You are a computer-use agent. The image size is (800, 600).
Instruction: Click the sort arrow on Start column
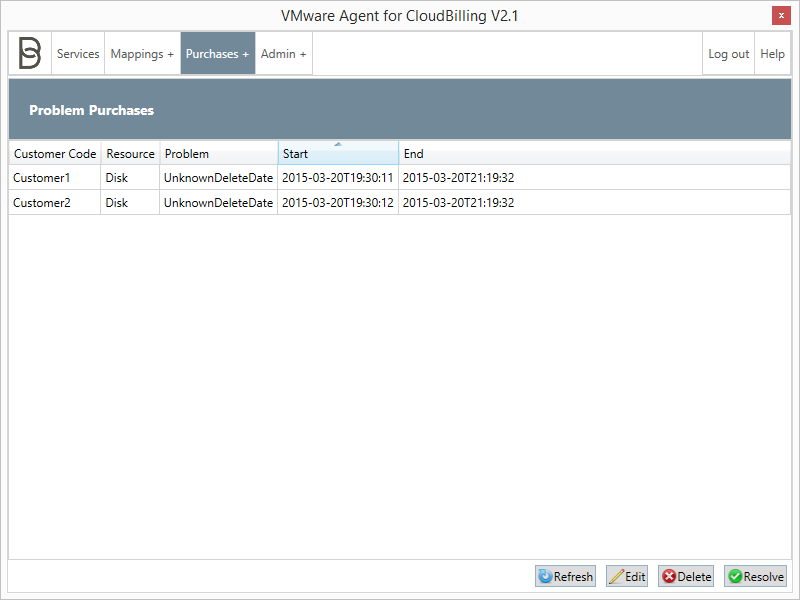(x=336, y=146)
